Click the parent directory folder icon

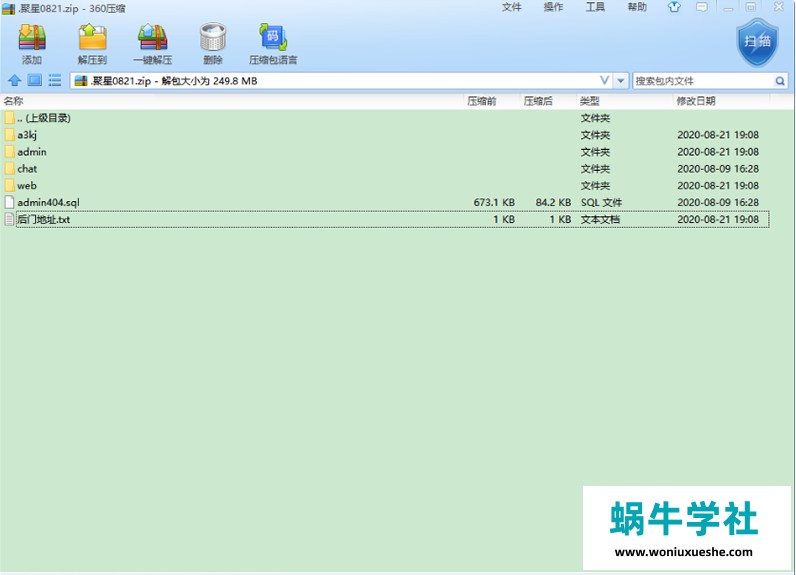9,118
